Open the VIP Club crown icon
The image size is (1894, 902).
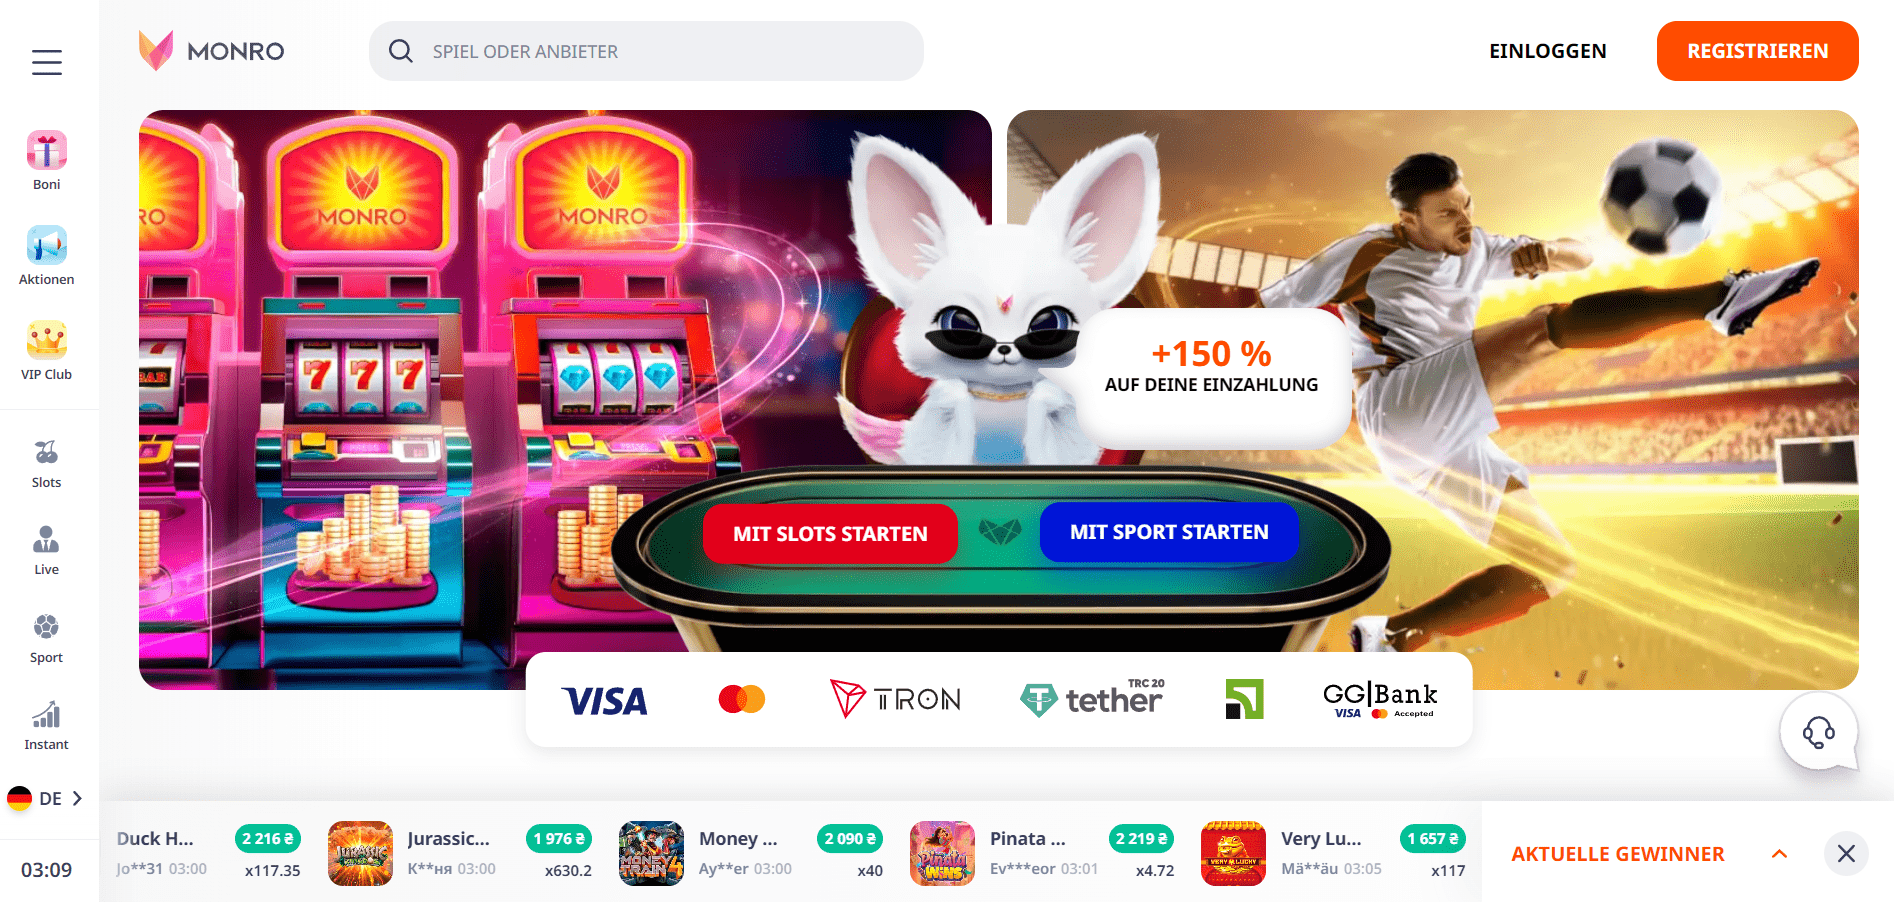(46, 341)
